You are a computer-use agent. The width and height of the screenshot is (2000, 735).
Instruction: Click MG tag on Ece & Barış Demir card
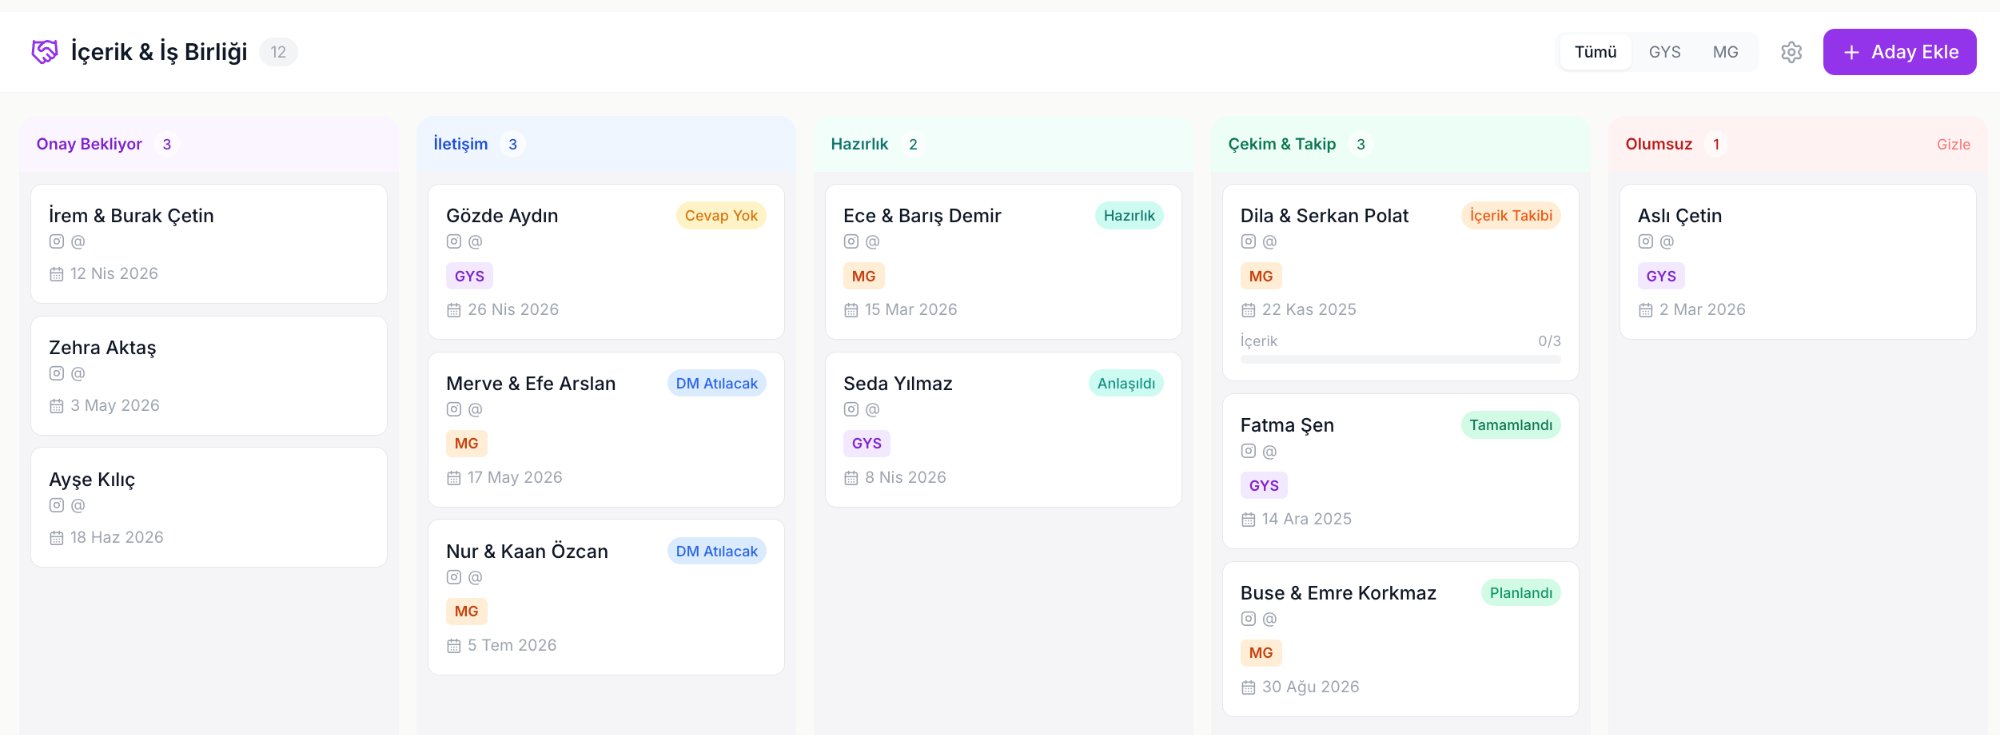864,276
